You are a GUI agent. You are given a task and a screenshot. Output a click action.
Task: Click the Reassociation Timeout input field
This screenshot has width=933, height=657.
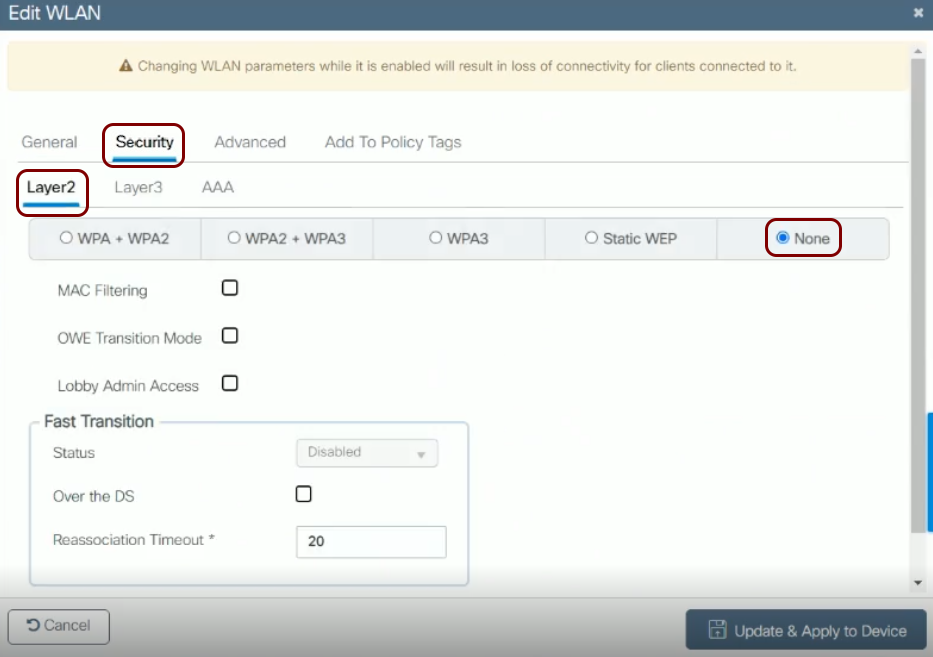(371, 541)
